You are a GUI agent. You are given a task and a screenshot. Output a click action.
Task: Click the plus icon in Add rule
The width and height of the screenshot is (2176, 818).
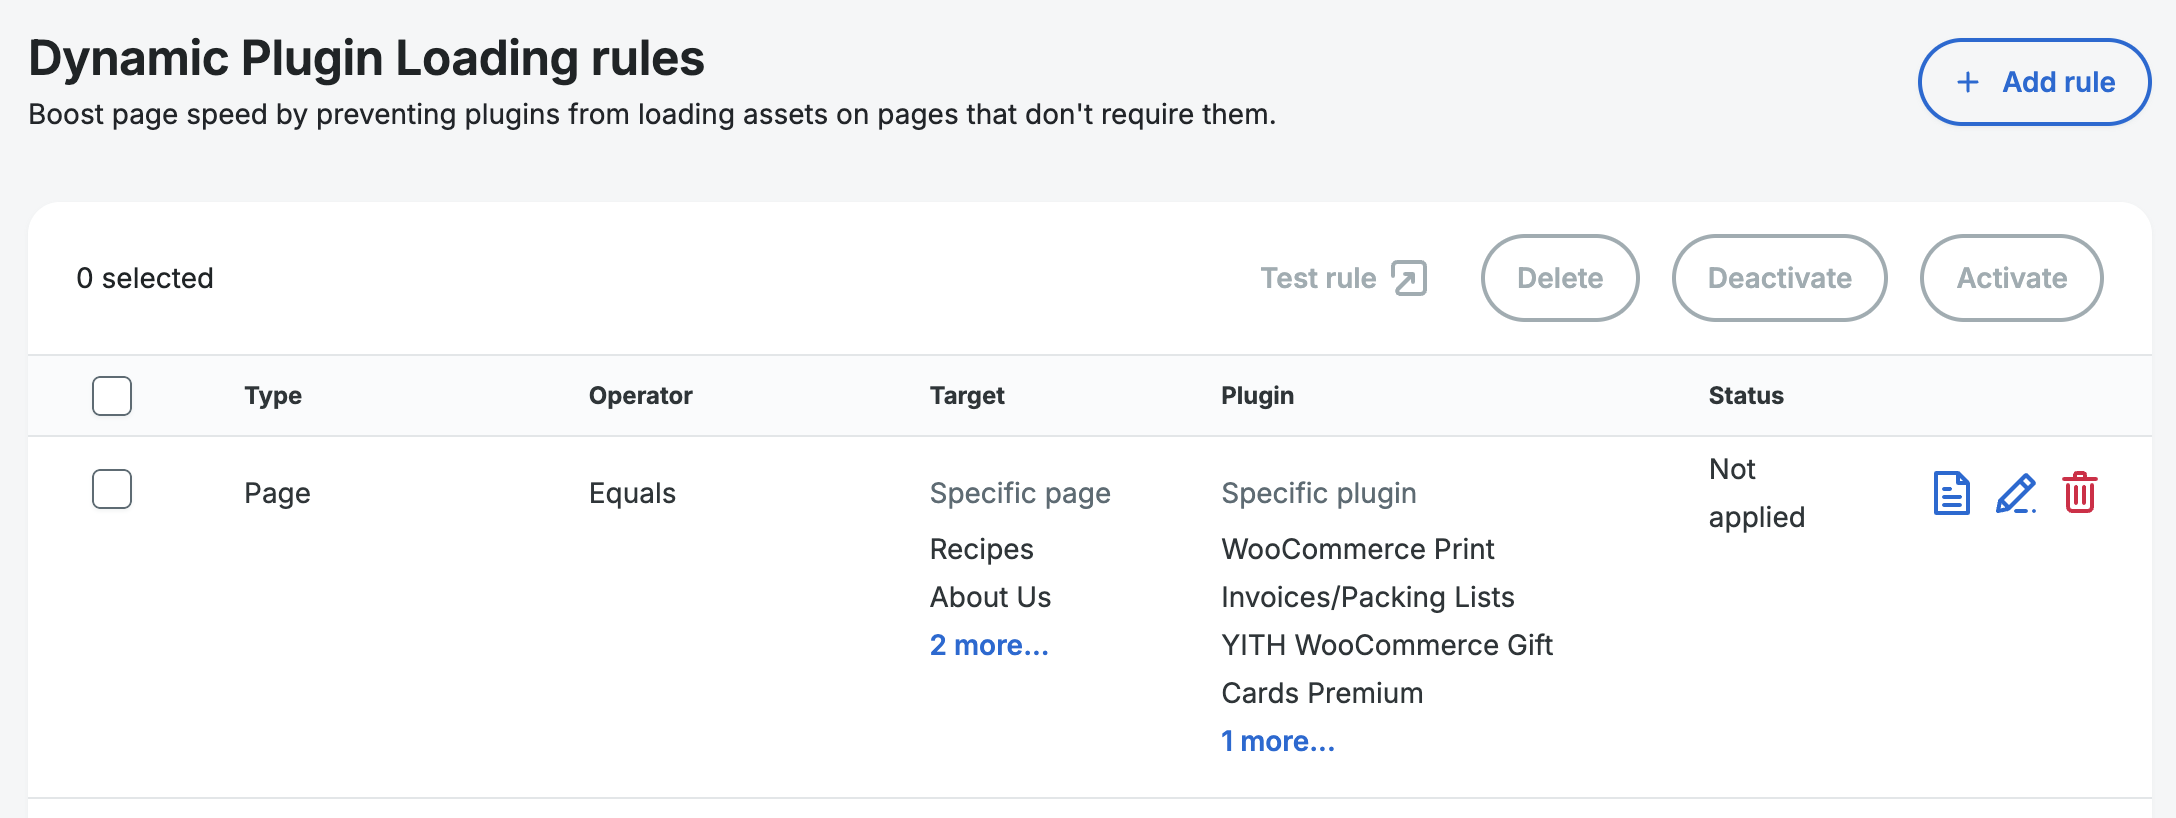[x=1967, y=82]
